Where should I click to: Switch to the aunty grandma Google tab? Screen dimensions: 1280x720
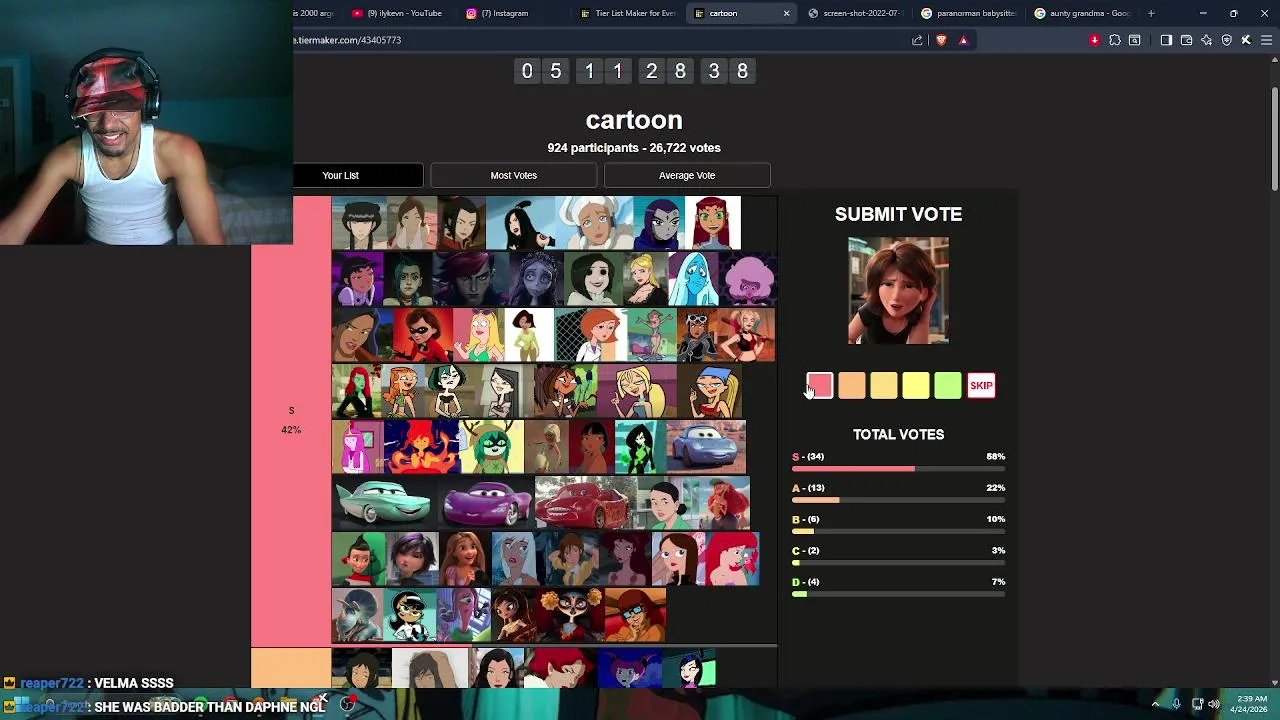(1084, 13)
